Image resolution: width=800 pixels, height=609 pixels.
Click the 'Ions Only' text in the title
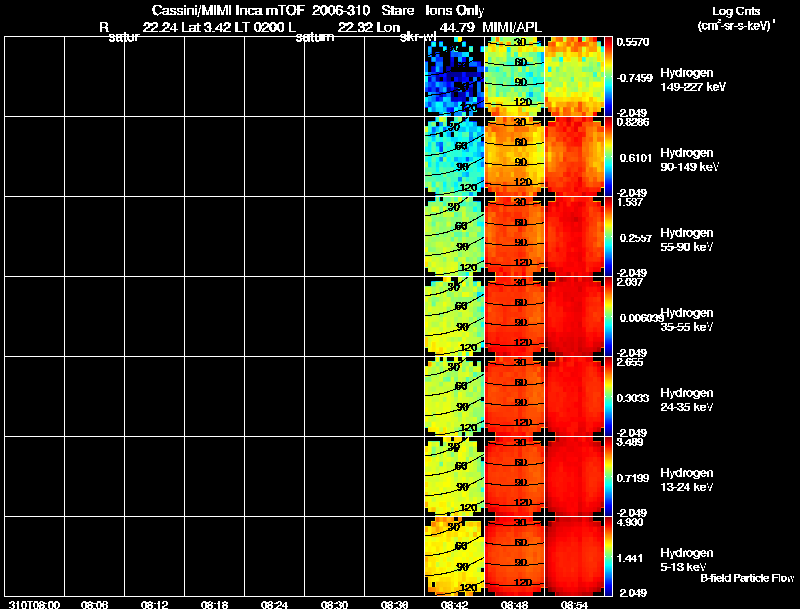[x=455, y=11]
